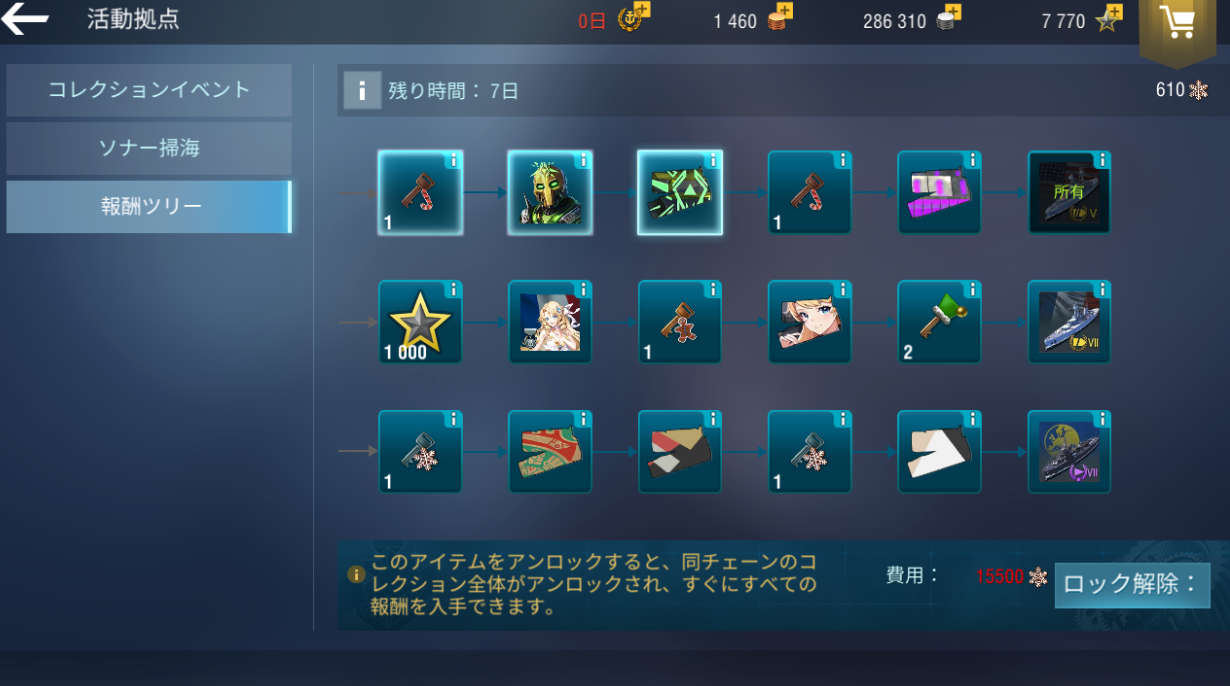Open the 1 000 star reward tile

click(420, 322)
